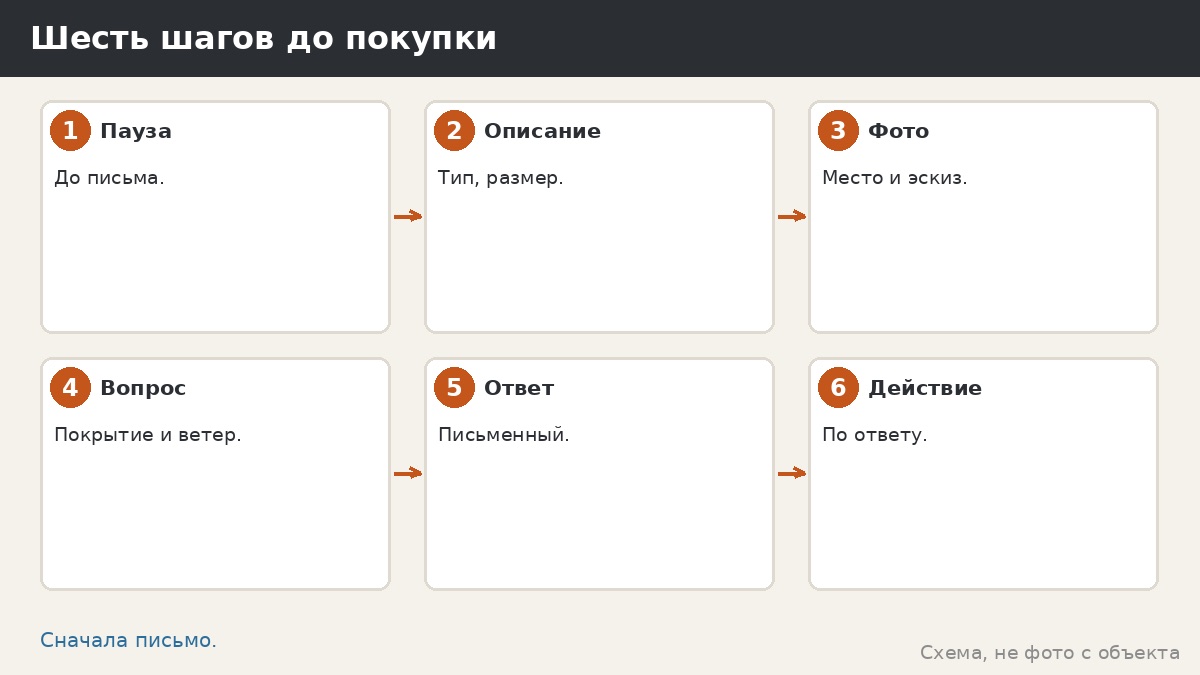Click the arrow from Пауза to Описание

point(408,216)
